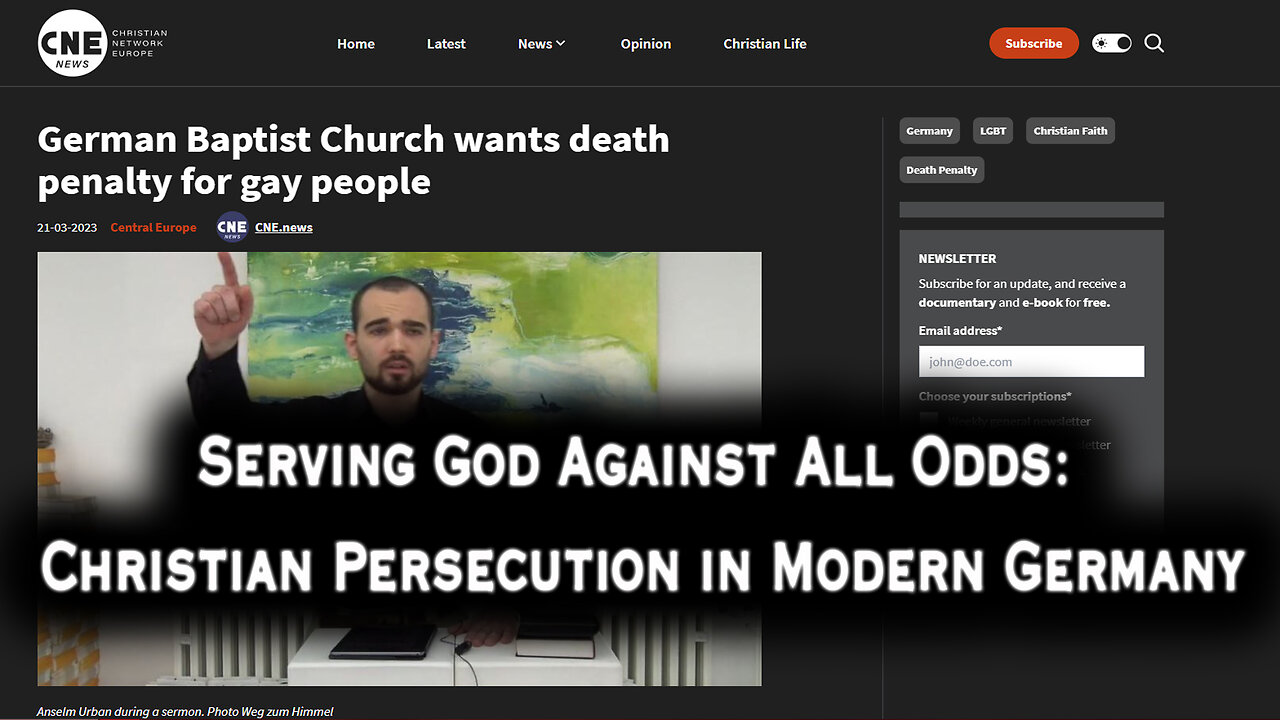Click the article headline about German Baptist Church
Screen dimensions: 1280x720
pyautogui.click(x=353, y=160)
